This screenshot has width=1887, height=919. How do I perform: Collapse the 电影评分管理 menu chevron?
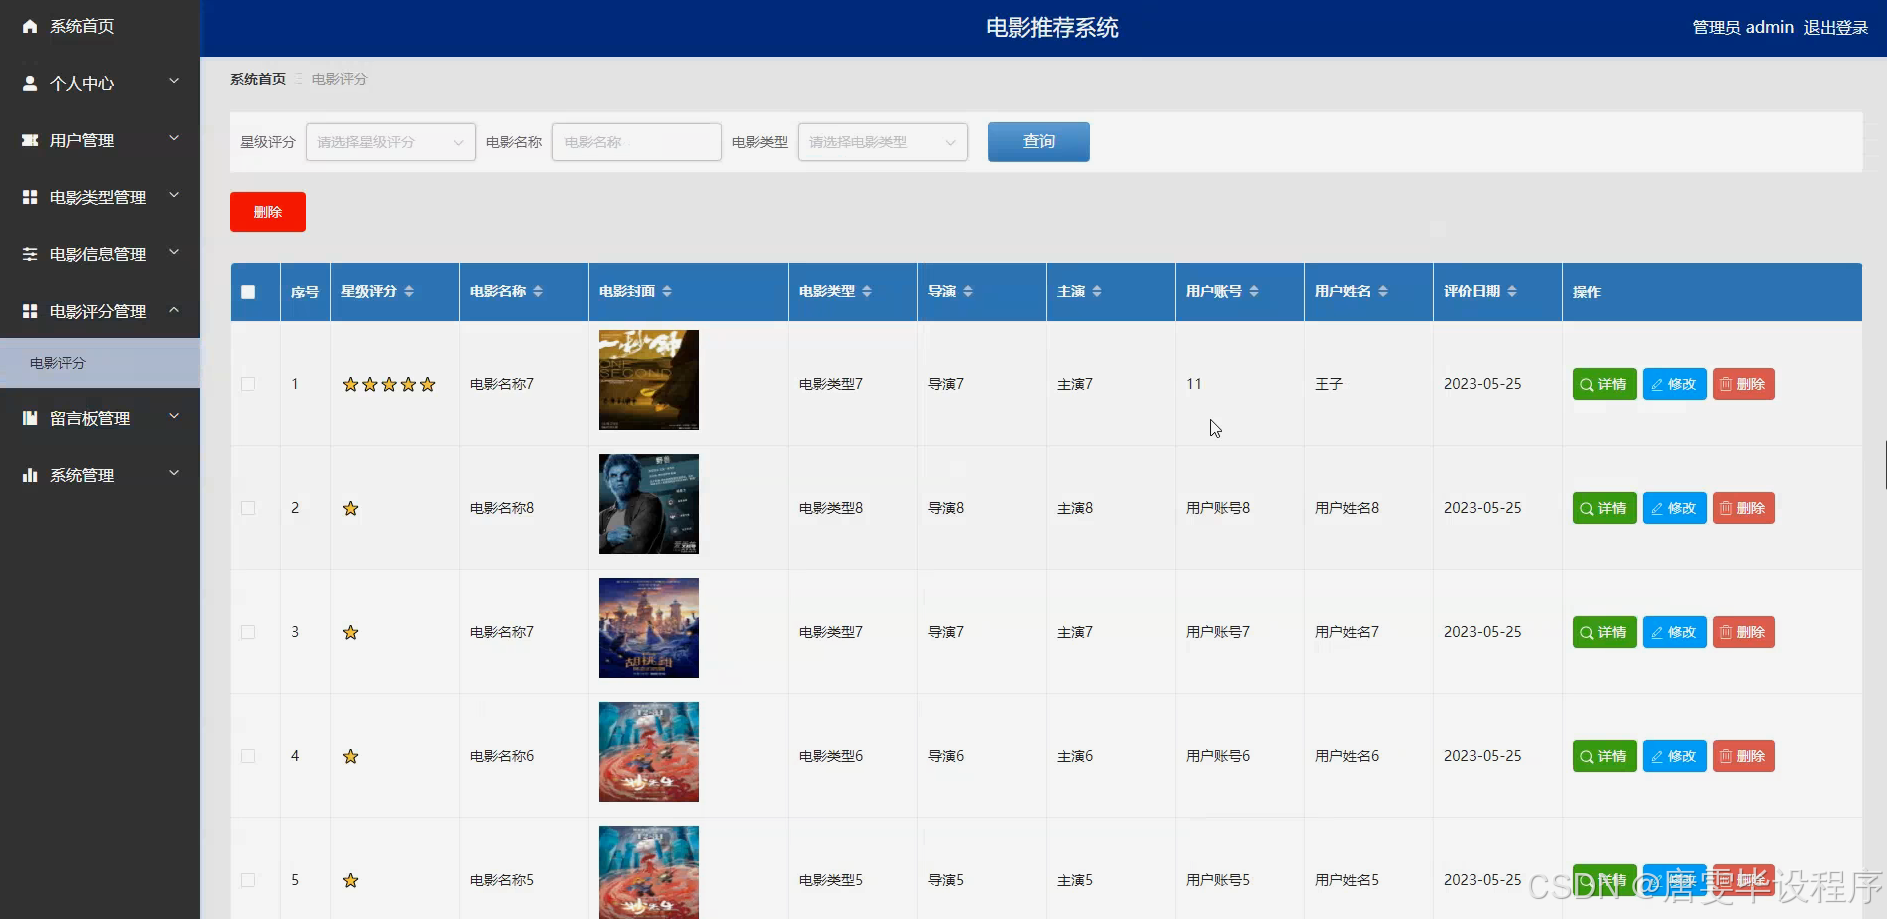pos(174,309)
